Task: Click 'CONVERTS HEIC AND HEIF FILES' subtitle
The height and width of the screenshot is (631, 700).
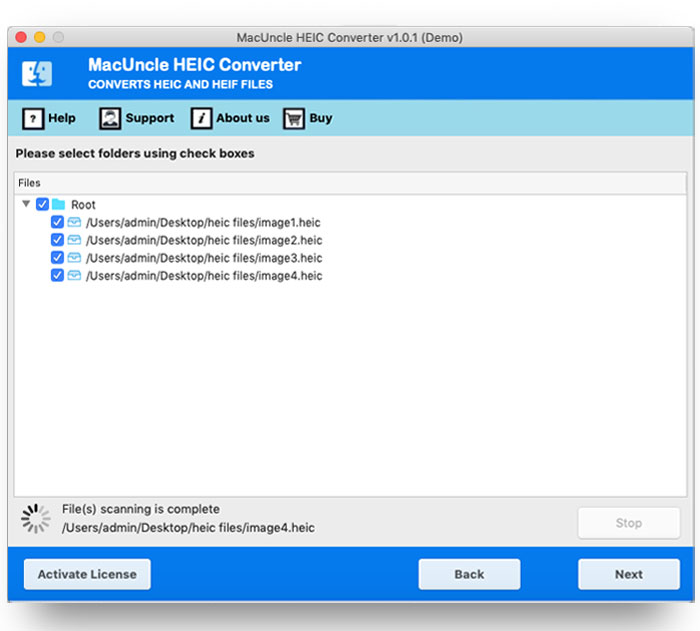Action: 180,84
